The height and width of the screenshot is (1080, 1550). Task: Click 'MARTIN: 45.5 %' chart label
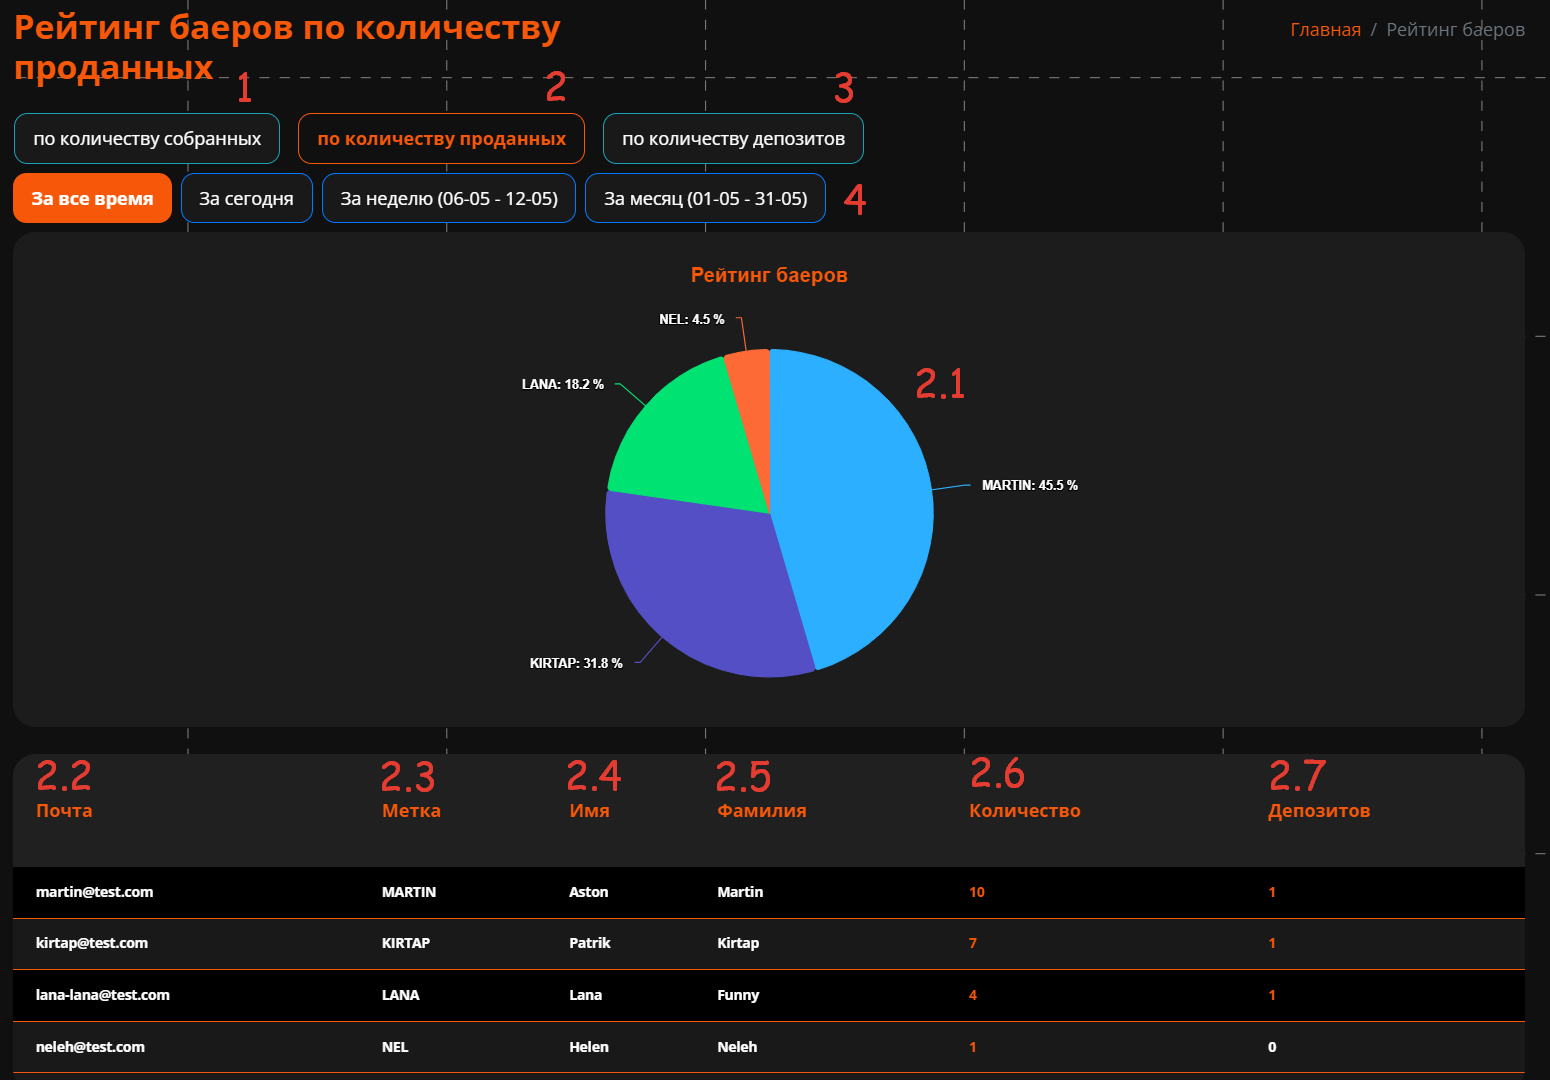(1029, 485)
